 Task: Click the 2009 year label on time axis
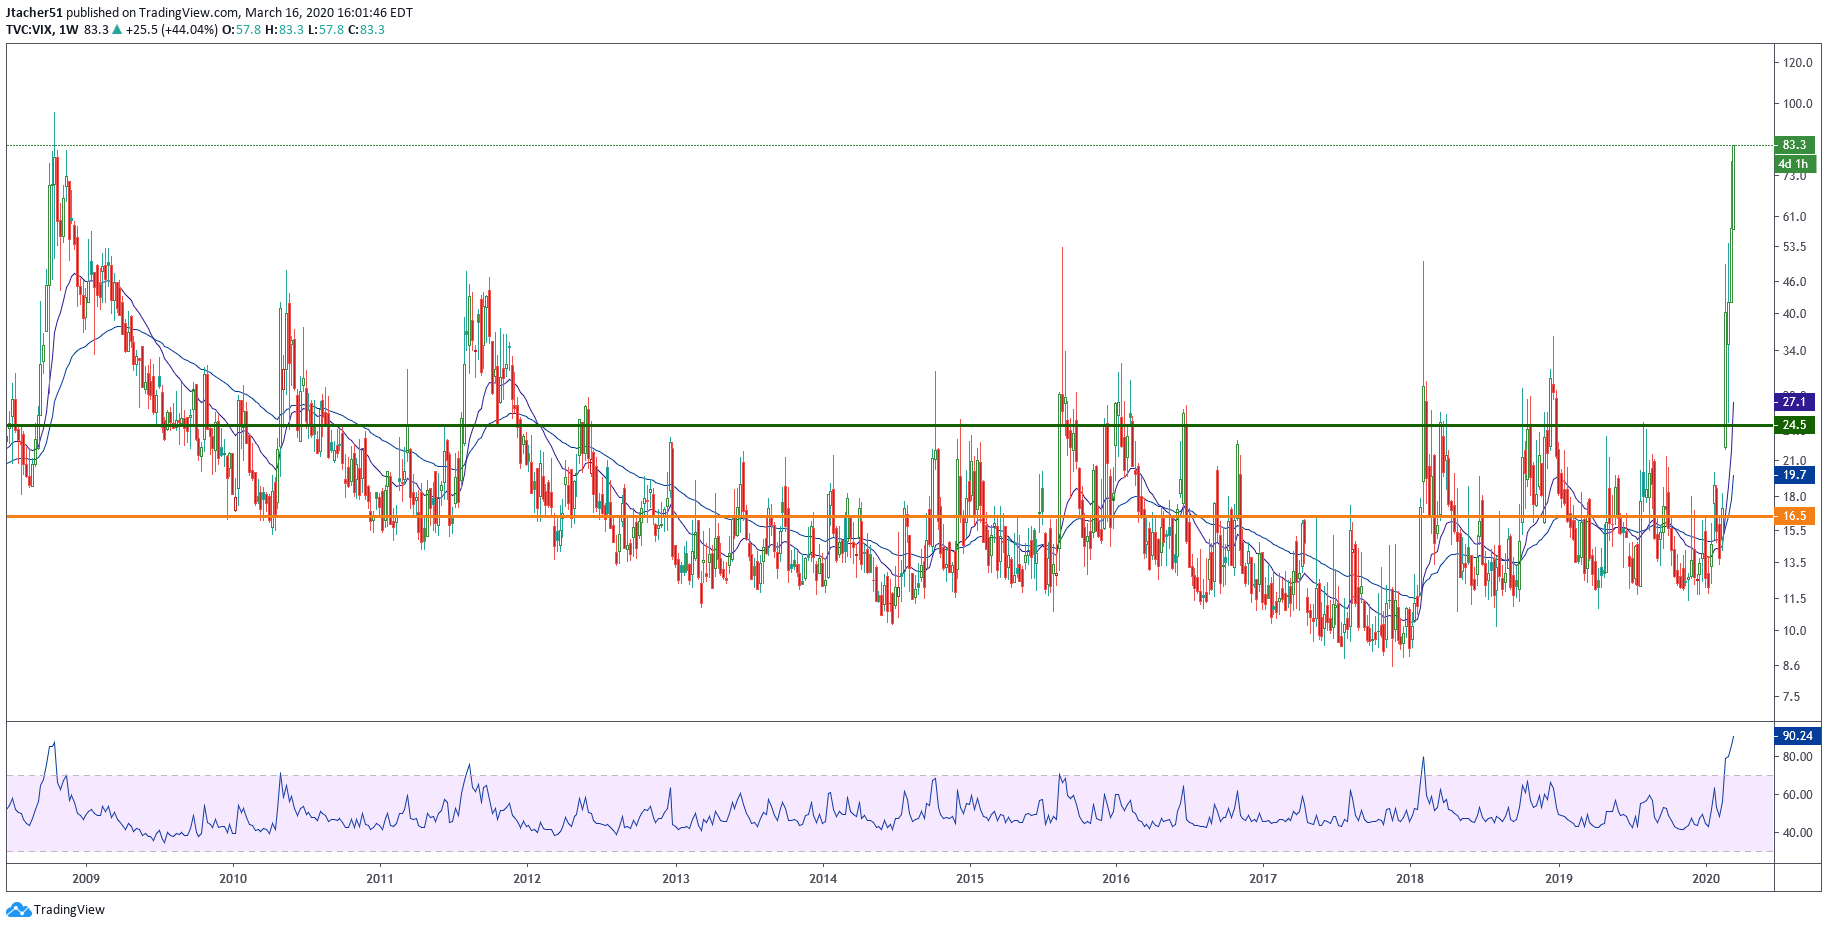pos(86,879)
